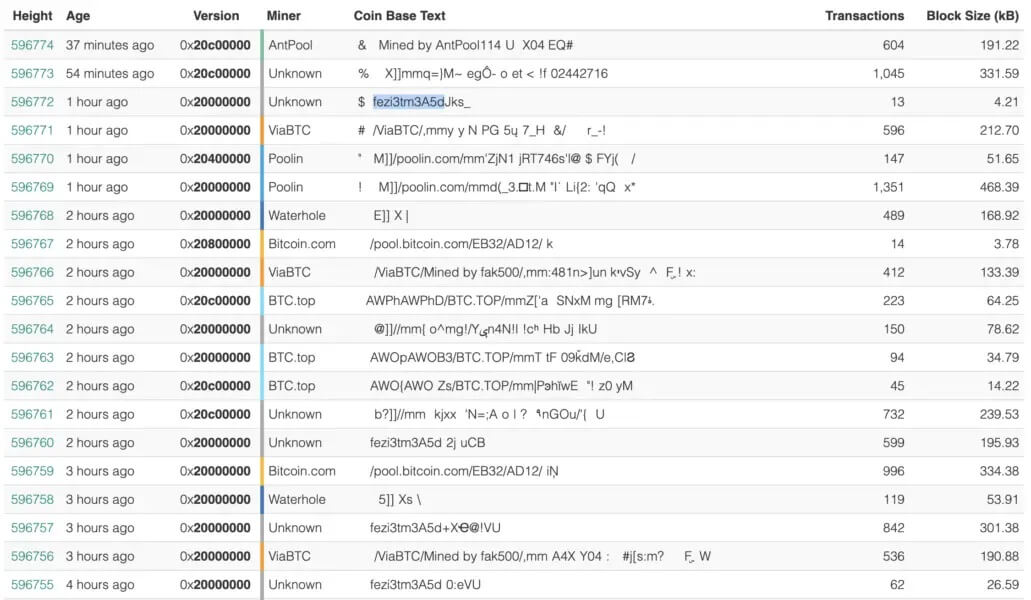Open block 596761 page
This screenshot has height=600, width=1031.
point(32,414)
